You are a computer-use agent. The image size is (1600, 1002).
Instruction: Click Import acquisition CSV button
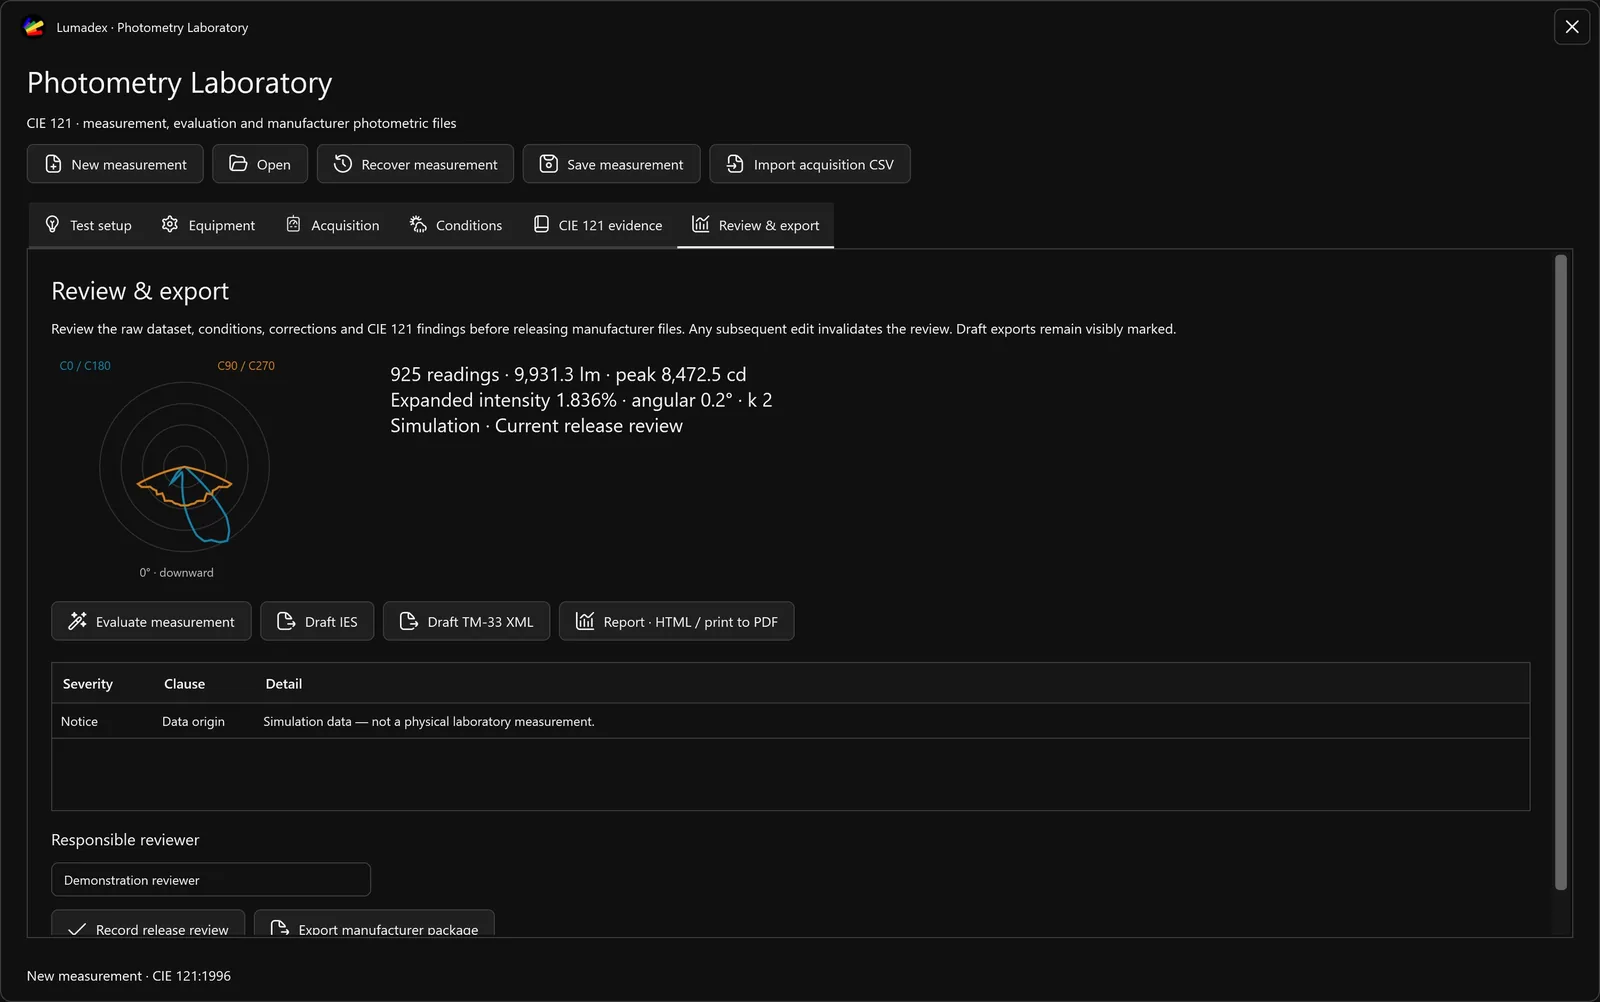(810, 164)
